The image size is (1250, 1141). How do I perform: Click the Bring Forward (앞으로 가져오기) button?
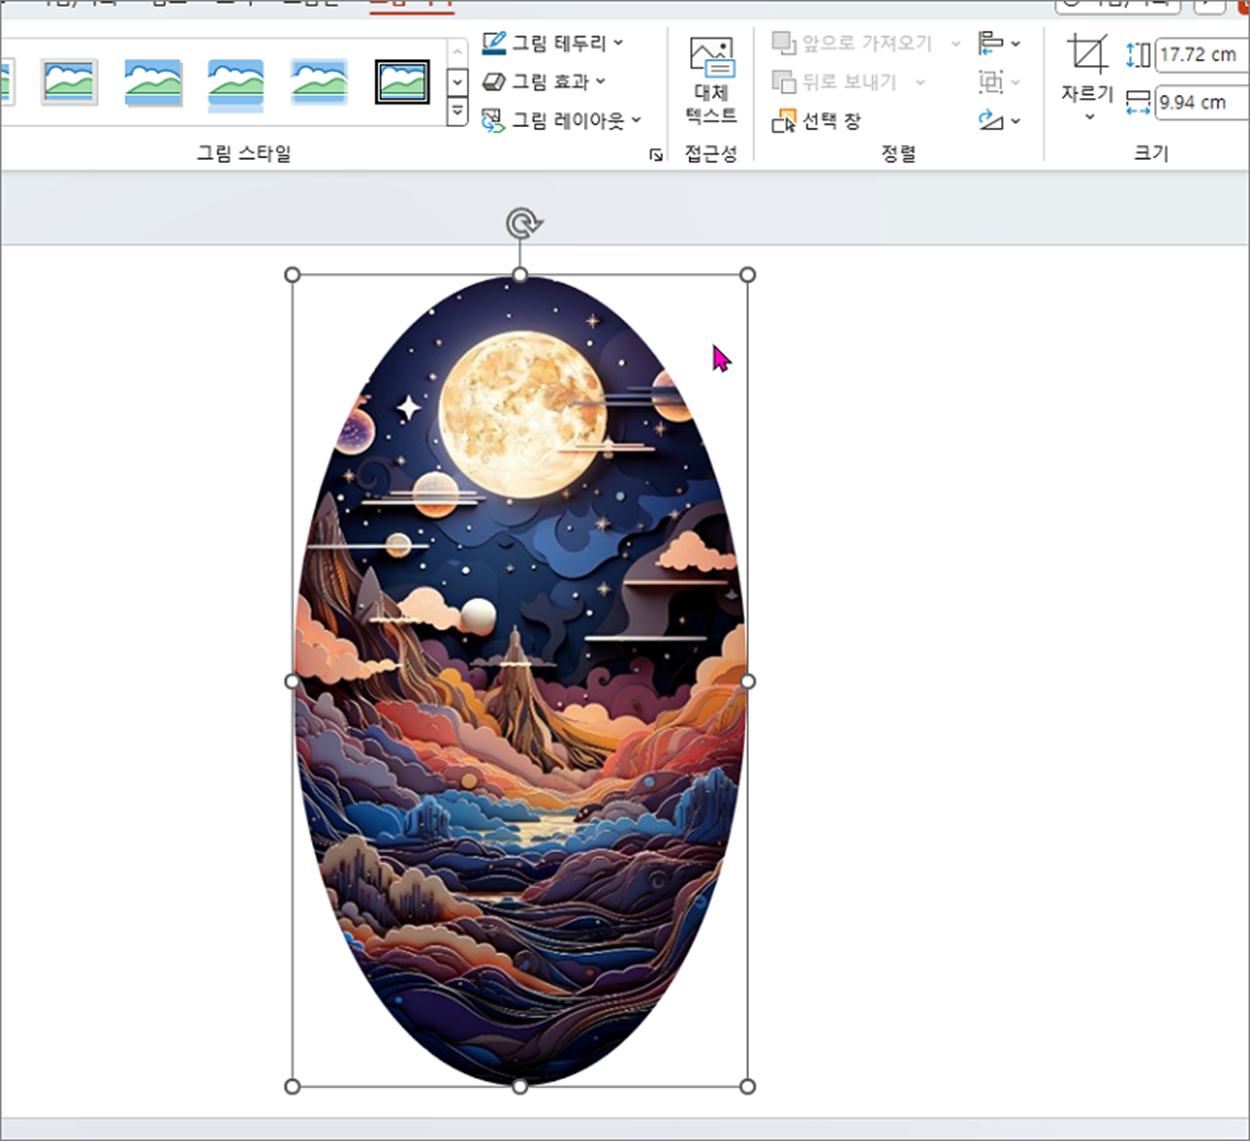pos(852,43)
